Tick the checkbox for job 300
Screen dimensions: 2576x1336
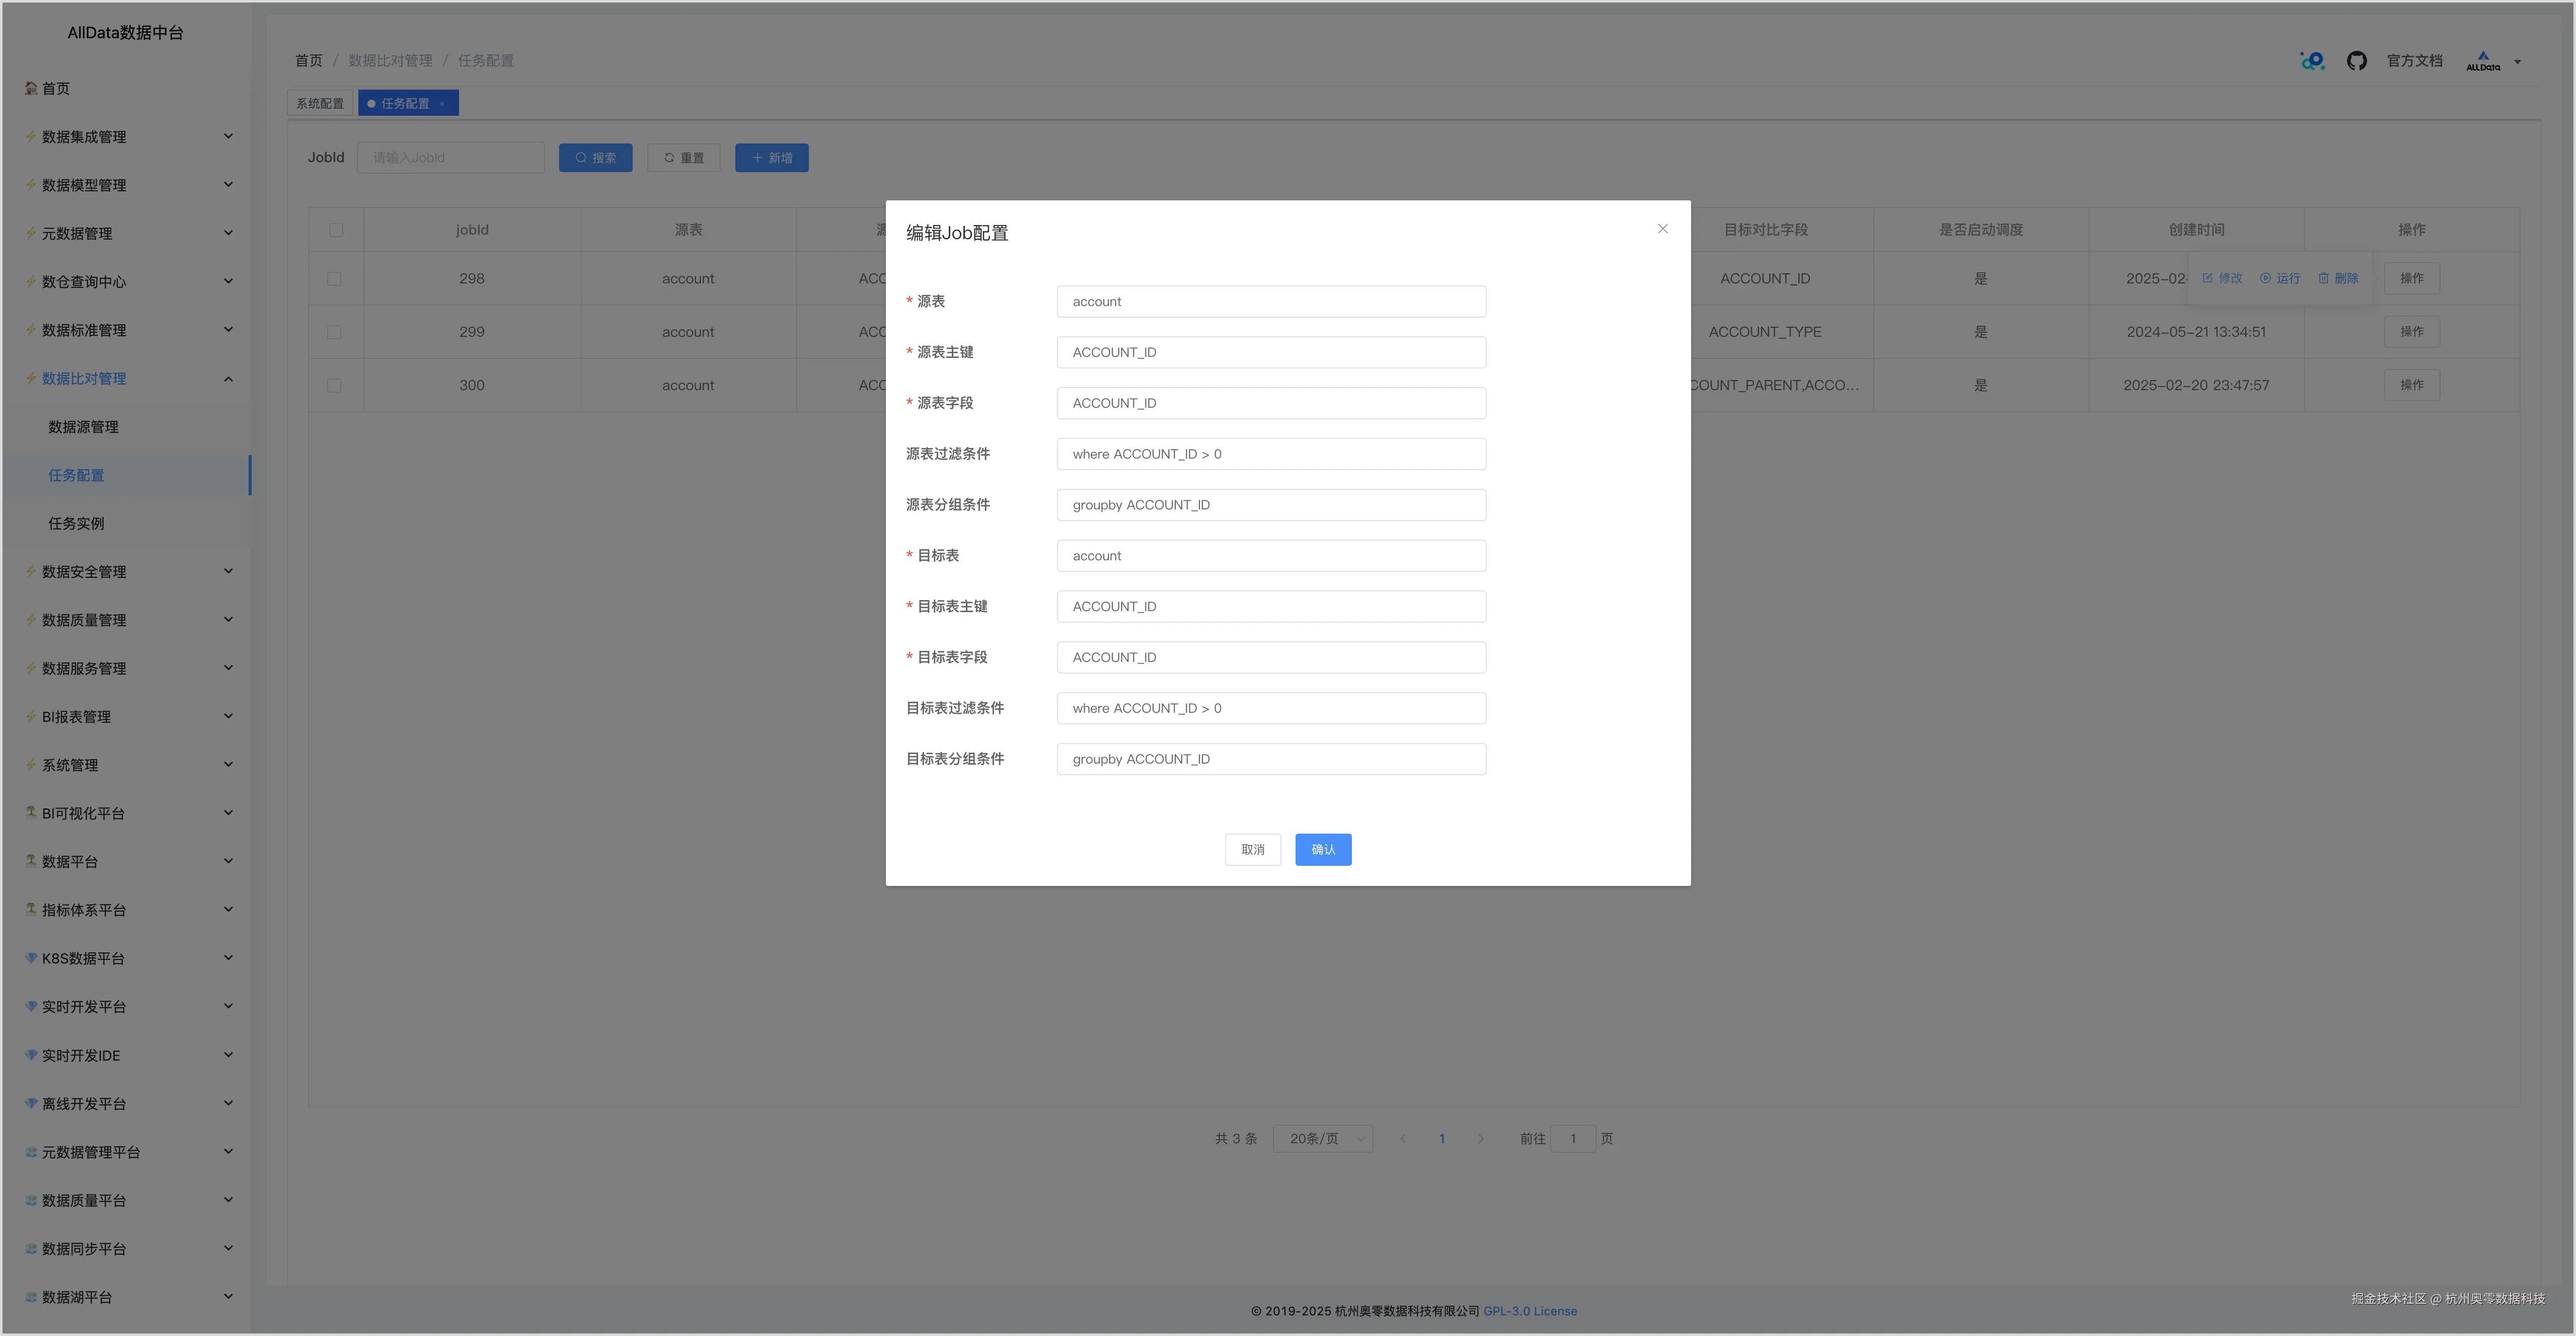click(x=334, y=385)
